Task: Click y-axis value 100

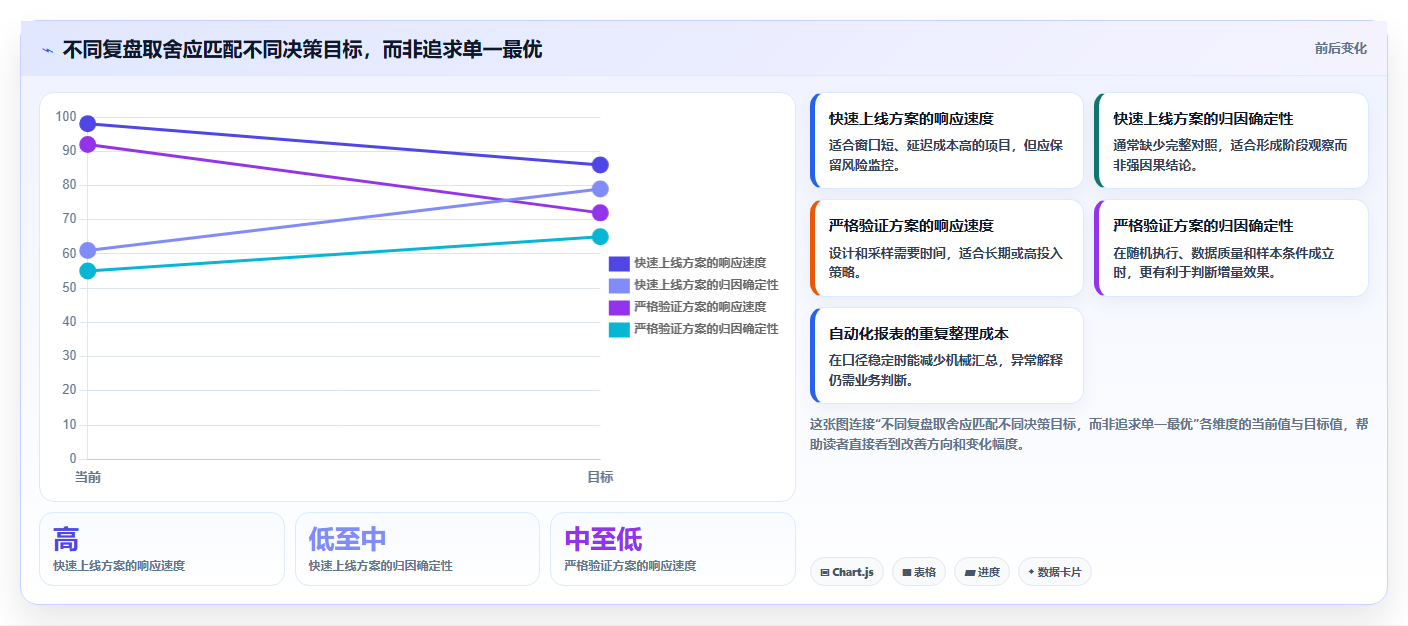Action: click(66, 117)
